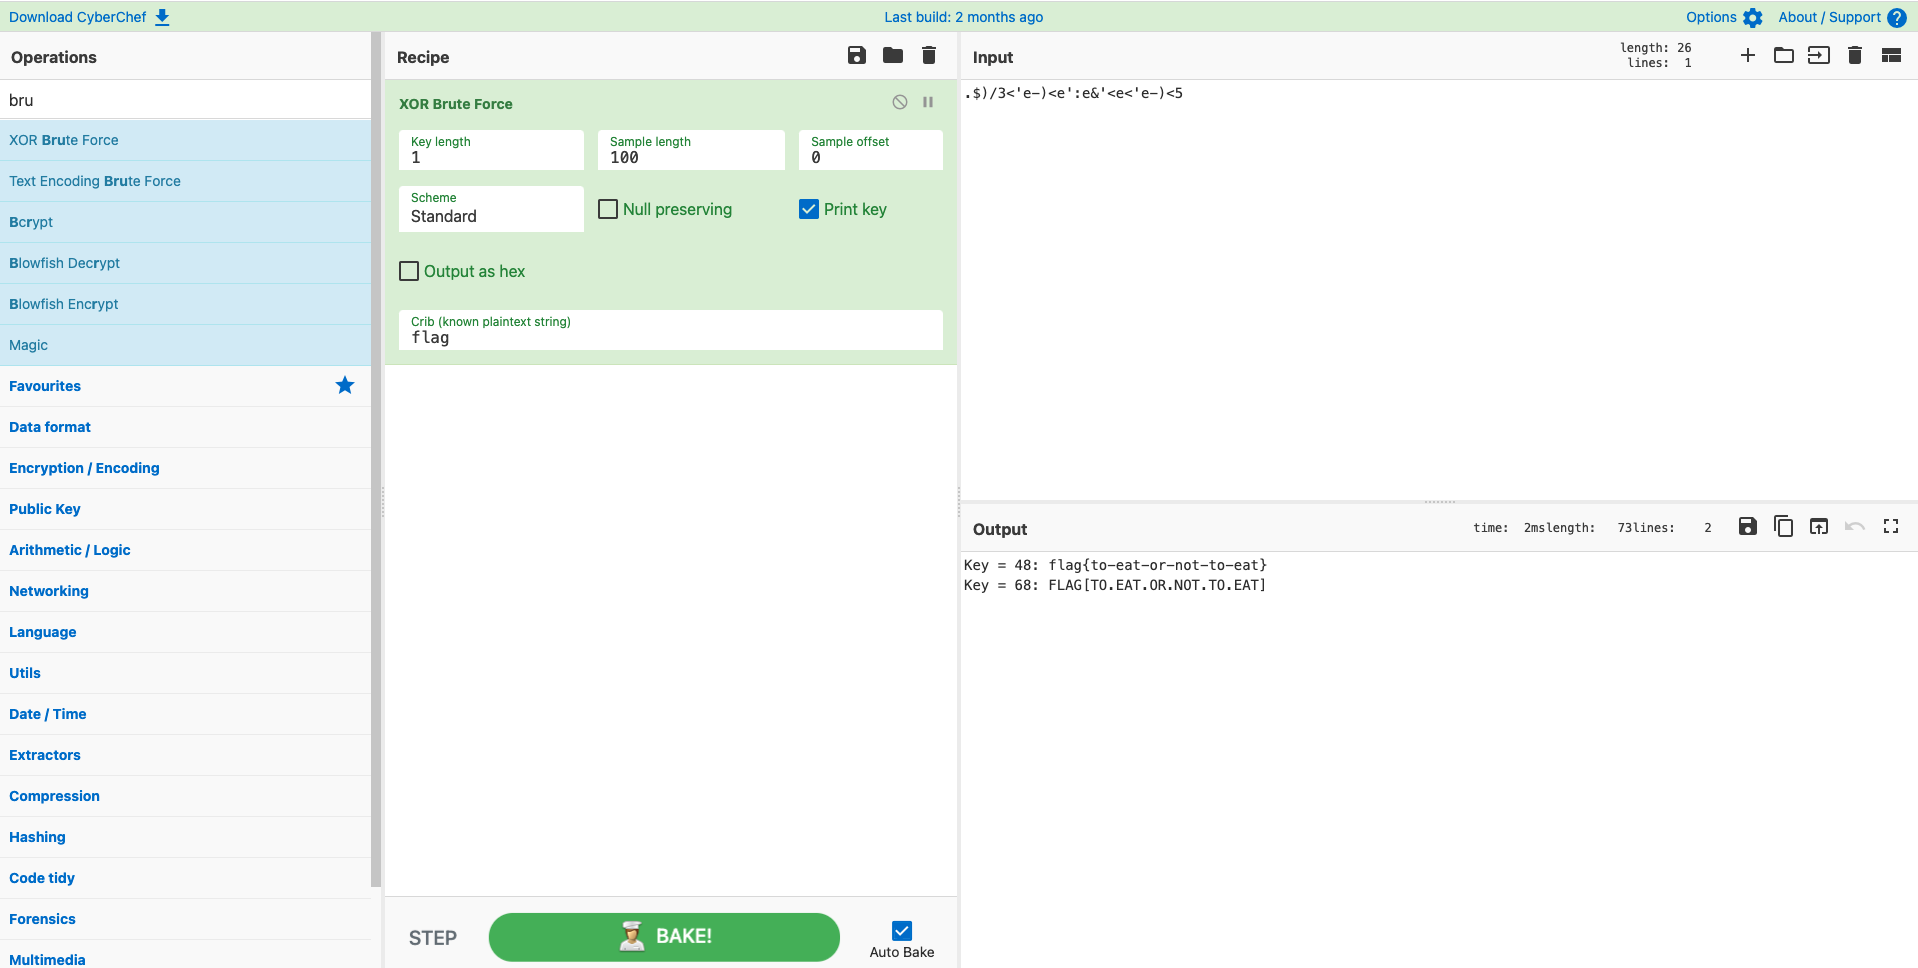Maximise the output pane
1918x968 pixels.
[1890, 527]
